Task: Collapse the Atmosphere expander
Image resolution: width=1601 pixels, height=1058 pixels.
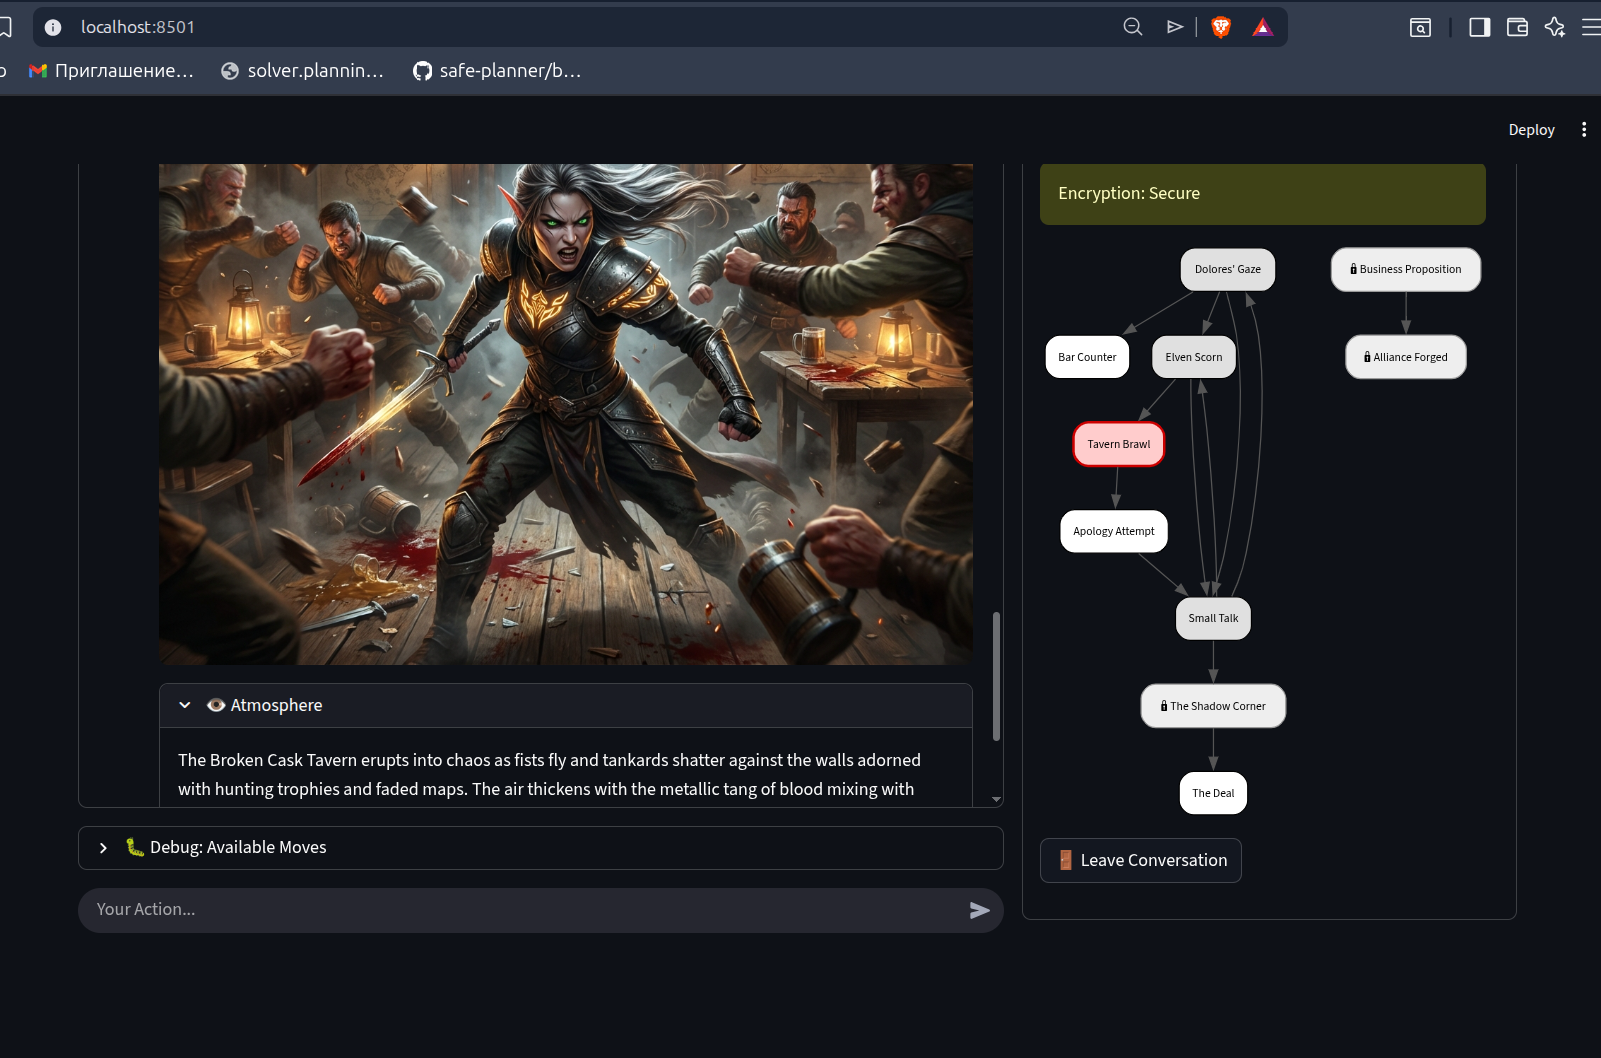Action: (566, 706)
